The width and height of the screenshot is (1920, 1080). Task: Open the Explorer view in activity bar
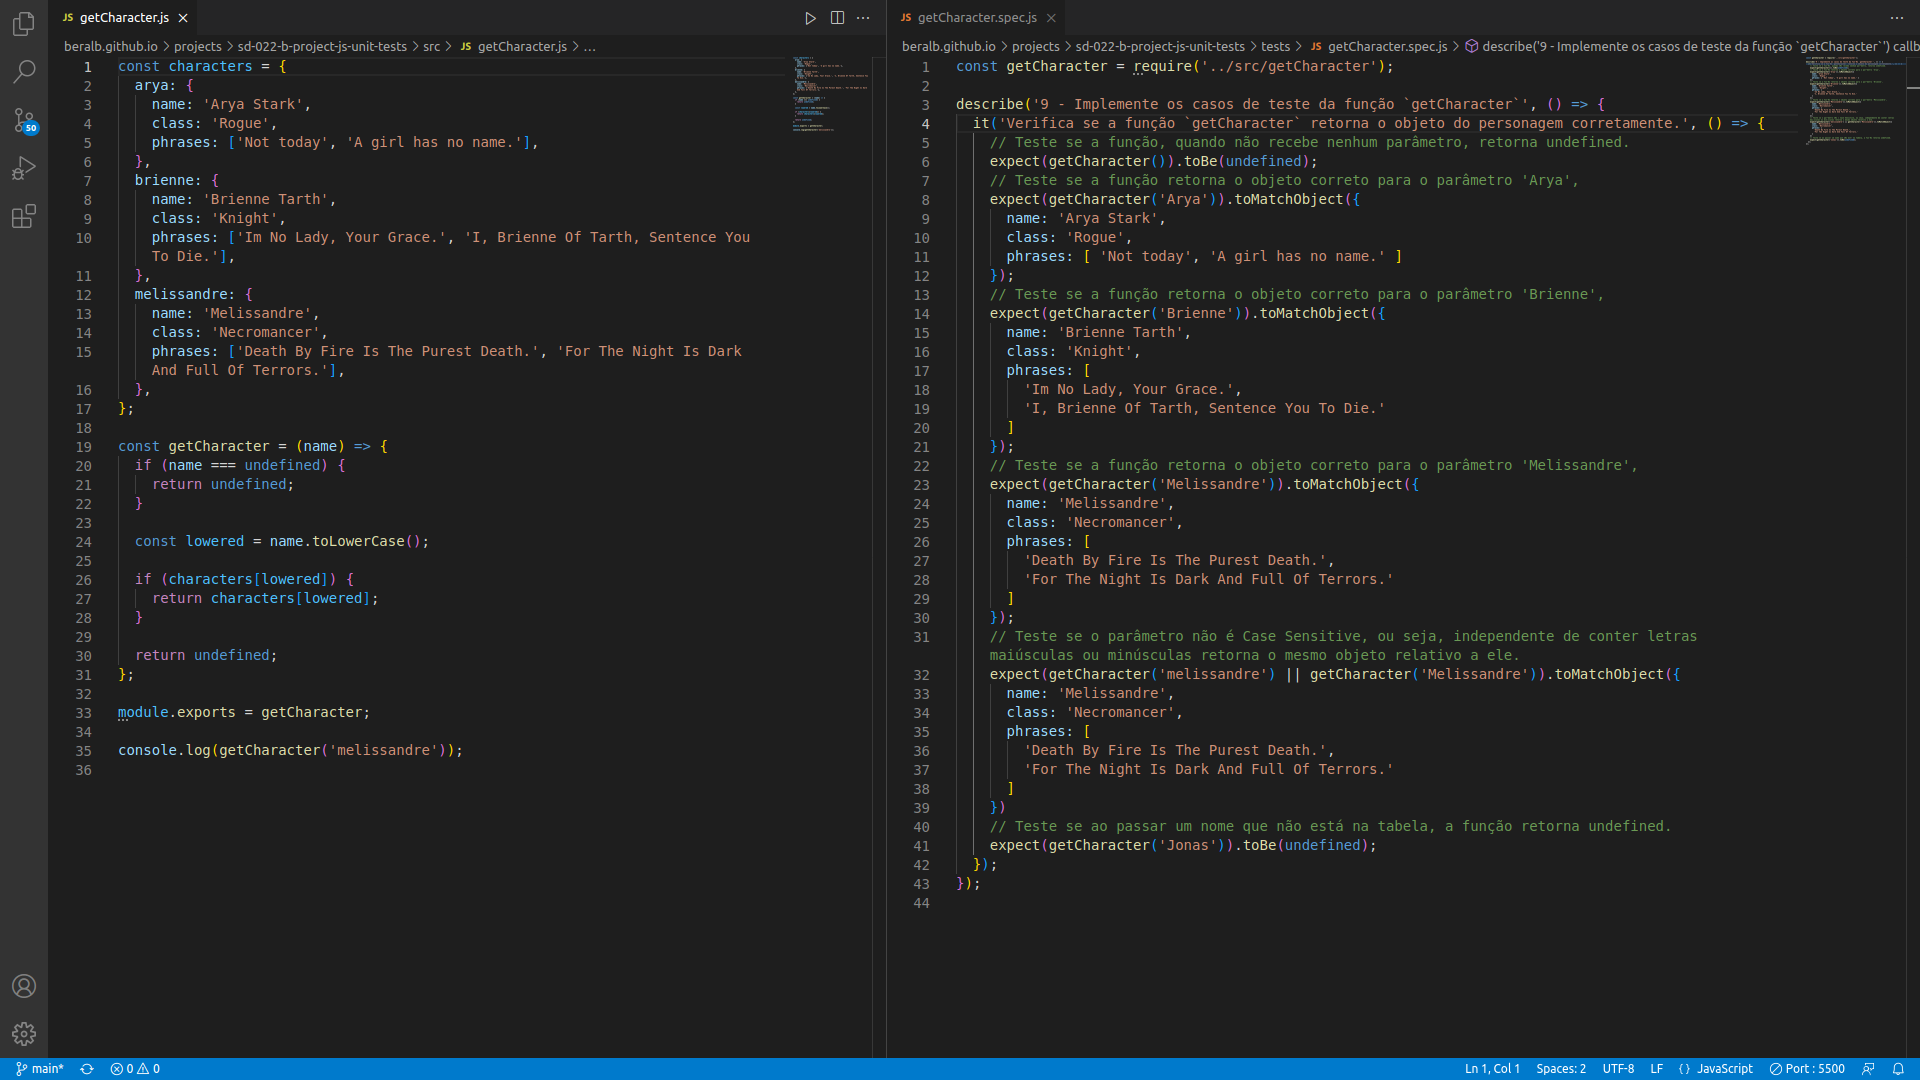[x=24, y=24]
